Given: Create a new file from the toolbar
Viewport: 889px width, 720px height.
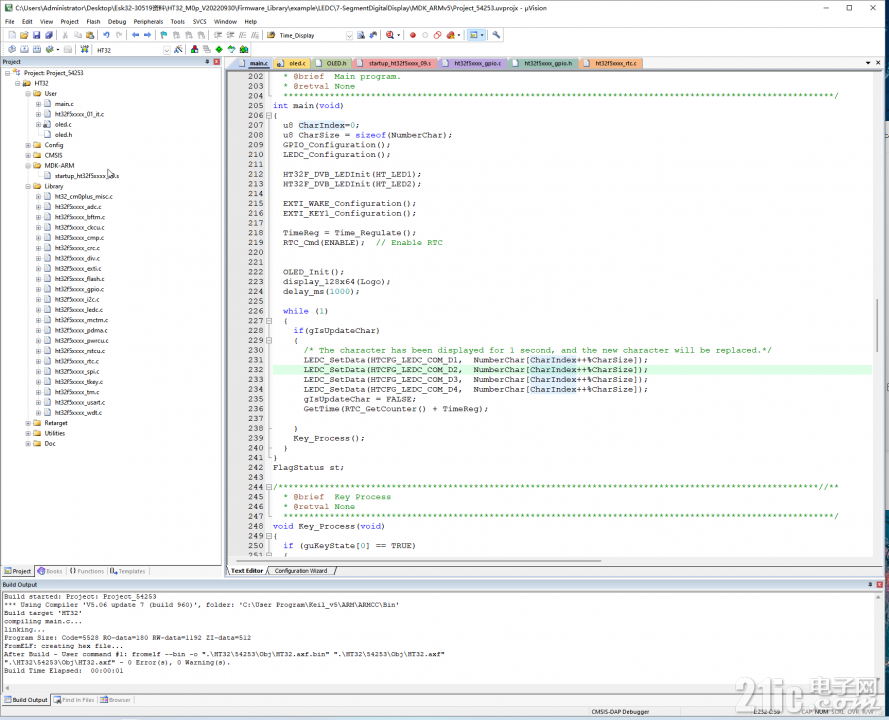Looking at the screenshot, I should coord(12,35).
